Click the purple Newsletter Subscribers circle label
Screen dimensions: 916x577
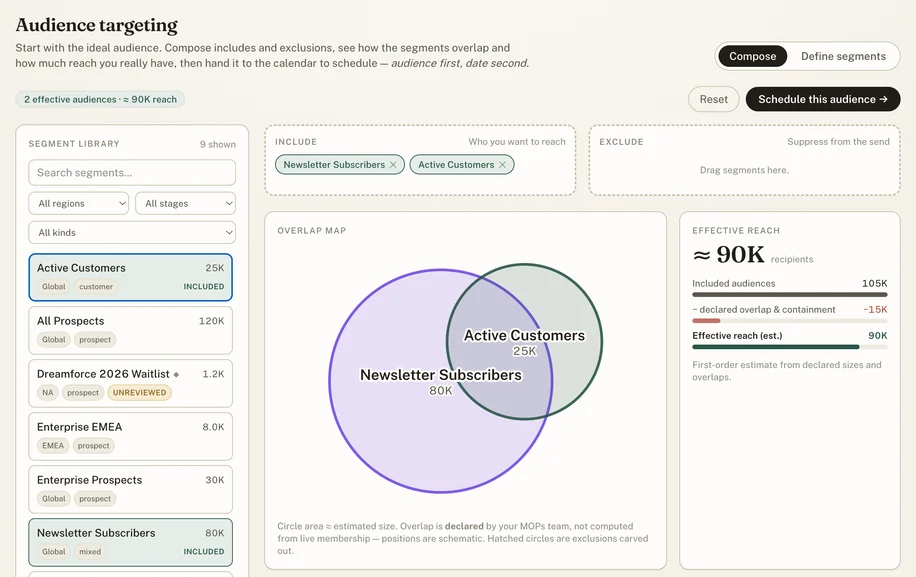click(440, 375)
